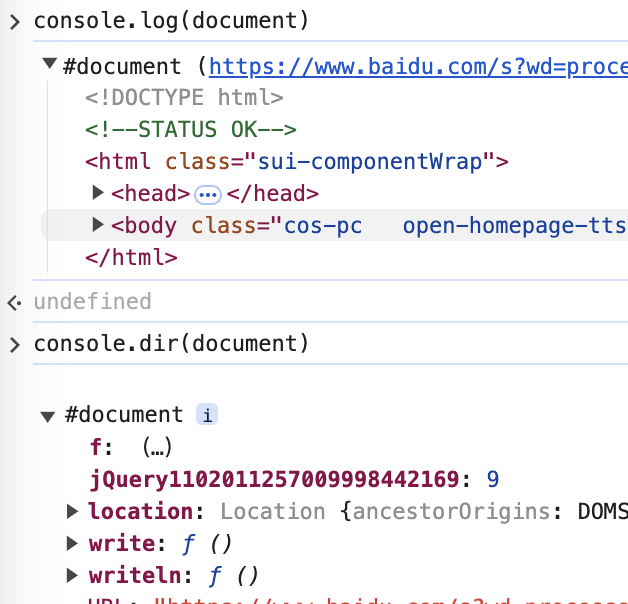
Task: Expand the body element arrow
Action: pyautogui.click(x=98, y=225)
